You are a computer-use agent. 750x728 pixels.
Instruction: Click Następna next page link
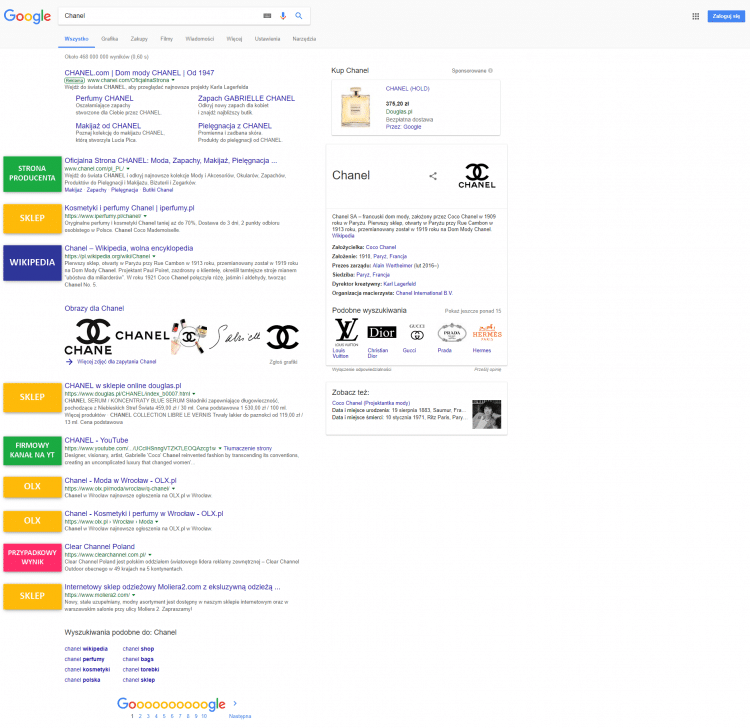[240, 716]
